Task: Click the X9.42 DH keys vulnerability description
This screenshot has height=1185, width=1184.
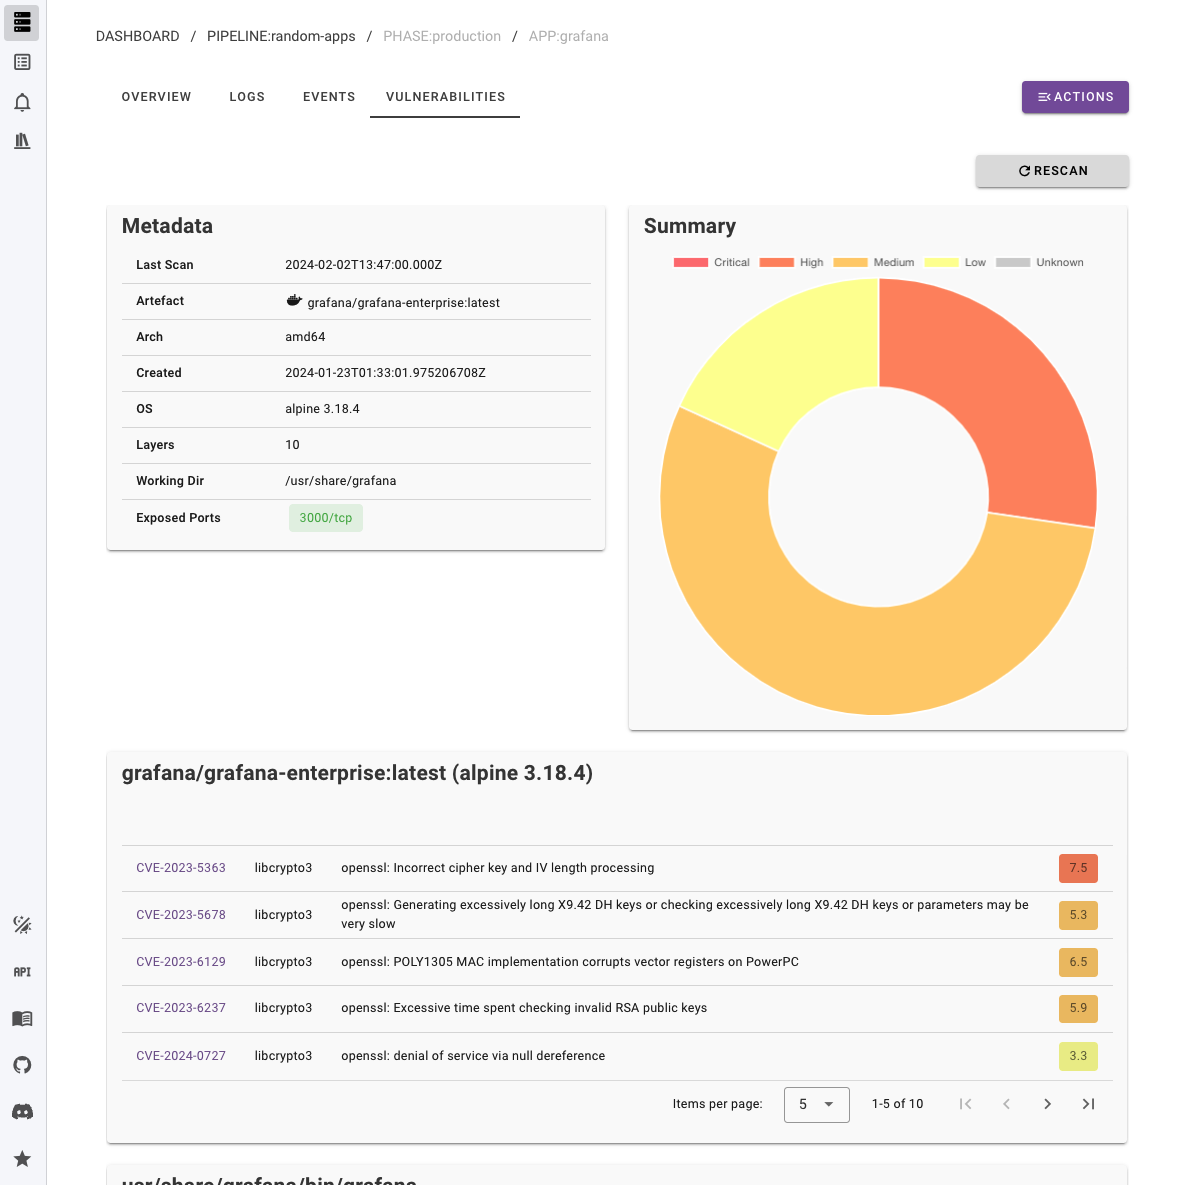Action: pyautogui.click(x=685, y=914)
